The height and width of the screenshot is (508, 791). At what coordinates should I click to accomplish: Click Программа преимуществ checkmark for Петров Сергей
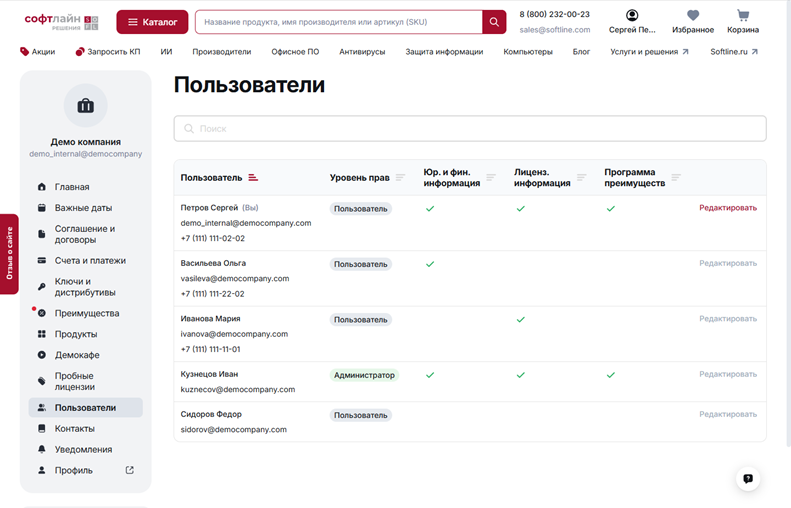pos(610,208)
